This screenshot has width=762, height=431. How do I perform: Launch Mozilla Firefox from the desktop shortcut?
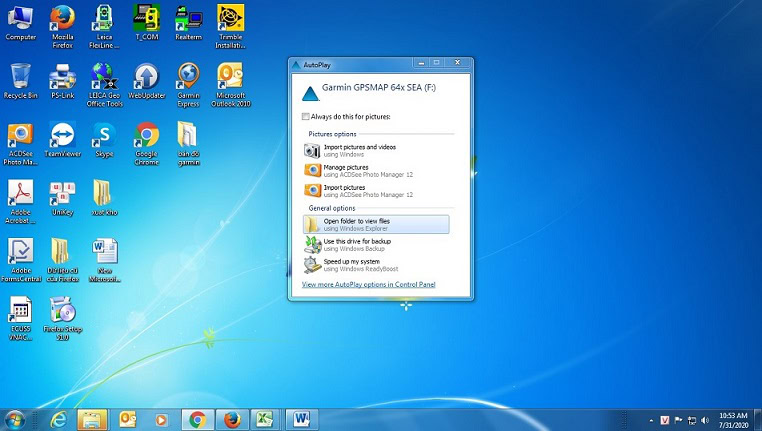[x=63, y=27]
